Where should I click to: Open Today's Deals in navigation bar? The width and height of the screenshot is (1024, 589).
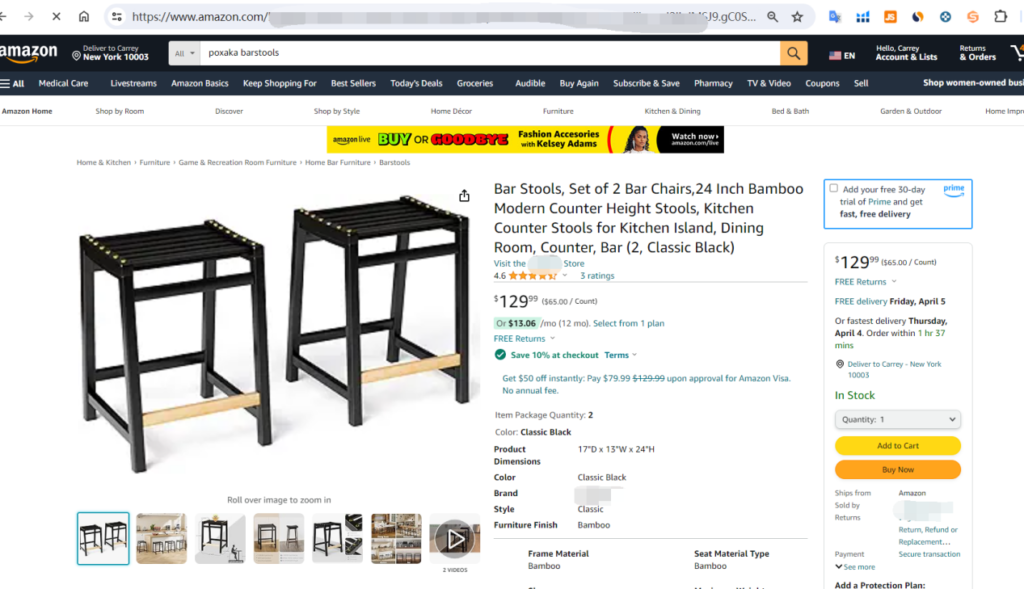[x=416, y=84]
